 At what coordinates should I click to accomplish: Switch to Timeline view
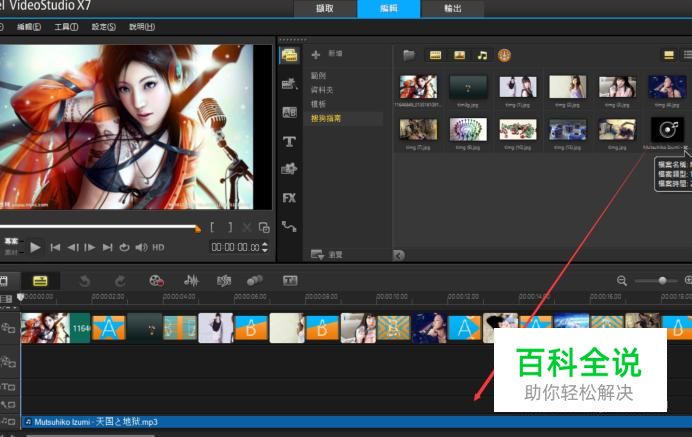[x=40, y=281]
